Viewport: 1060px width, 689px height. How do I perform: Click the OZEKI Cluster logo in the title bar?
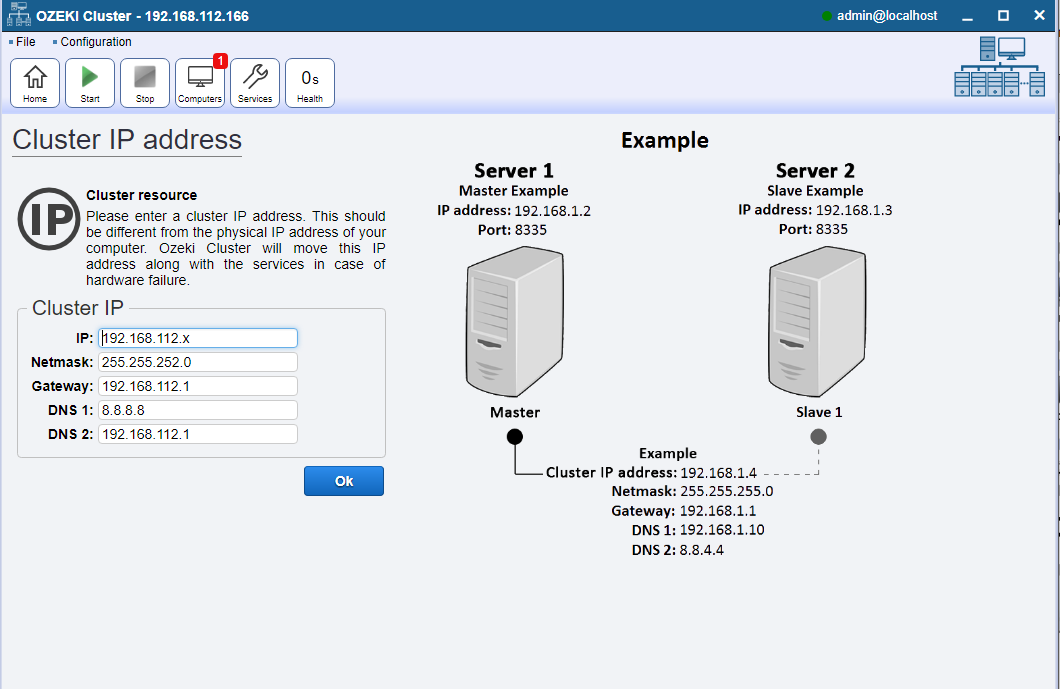click(x=18, y=14)
